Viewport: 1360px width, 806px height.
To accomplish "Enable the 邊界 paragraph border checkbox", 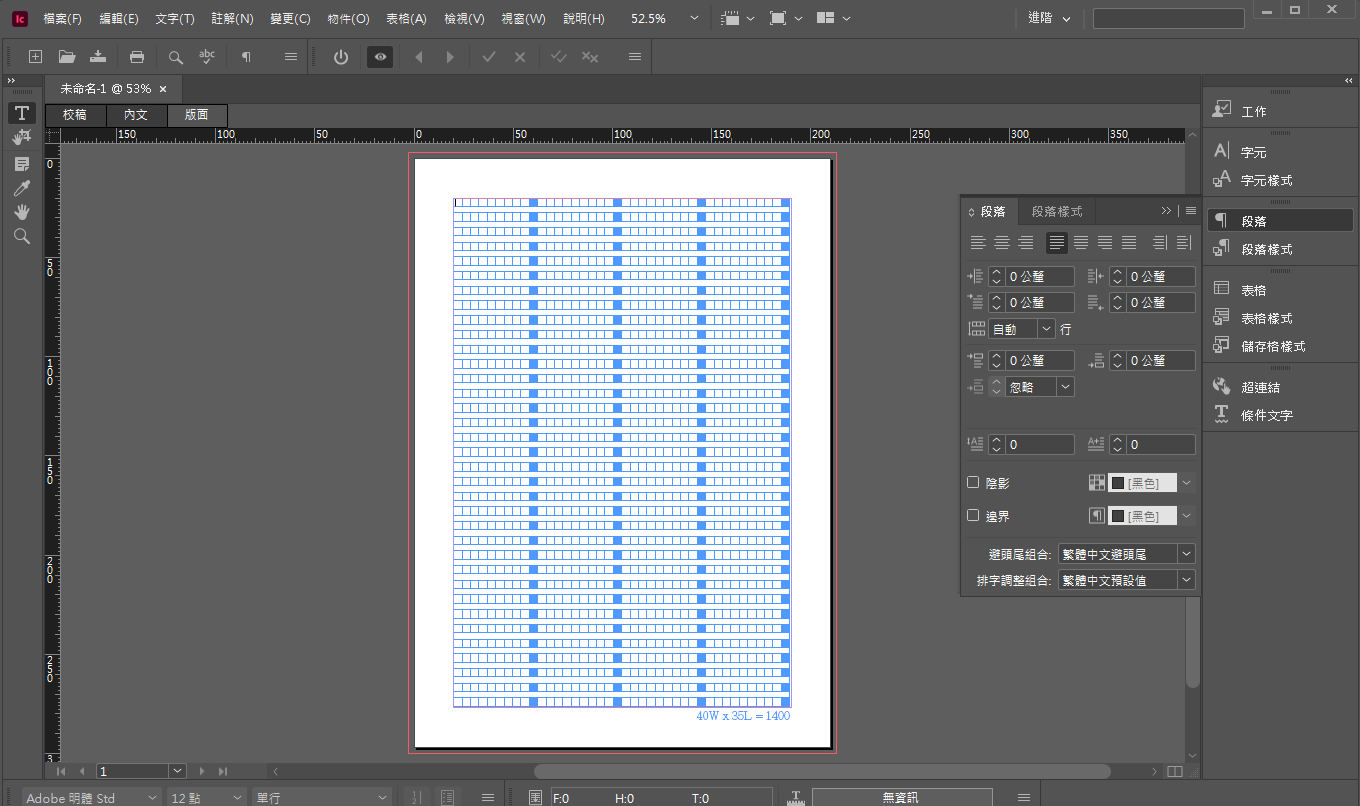I will [x=973, y=516].
